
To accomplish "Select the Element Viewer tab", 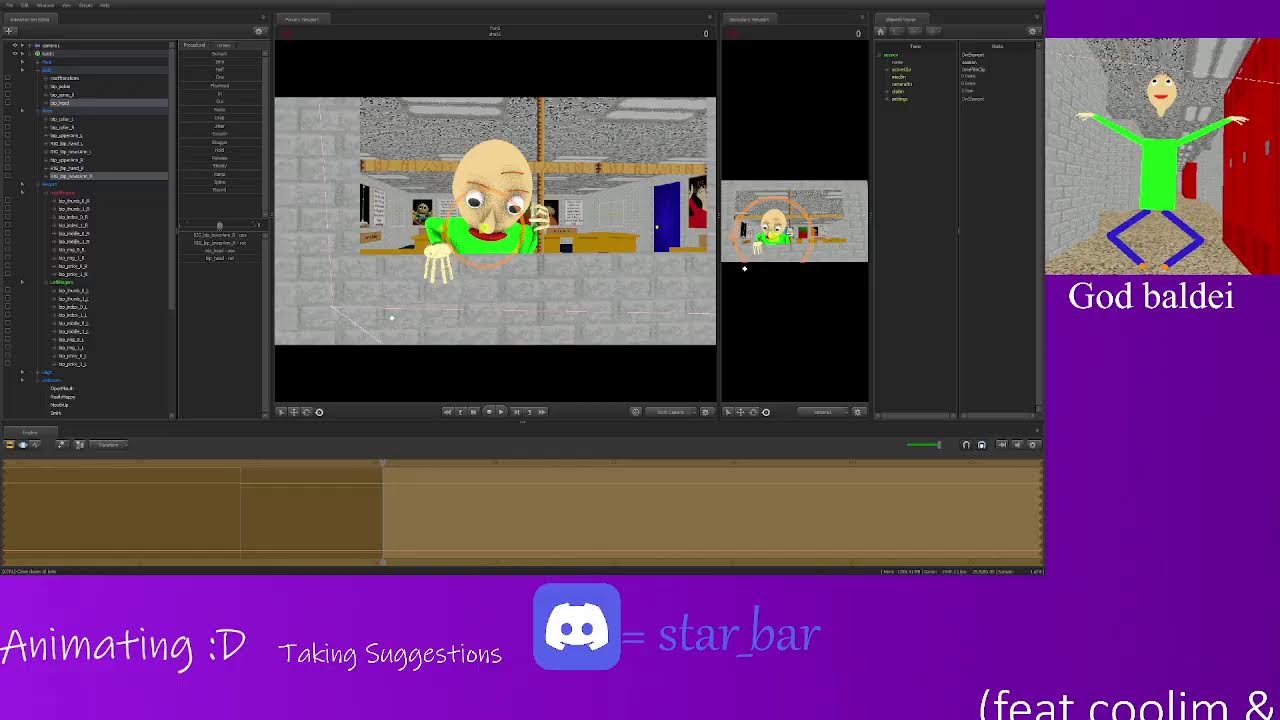I will point(901,19).
